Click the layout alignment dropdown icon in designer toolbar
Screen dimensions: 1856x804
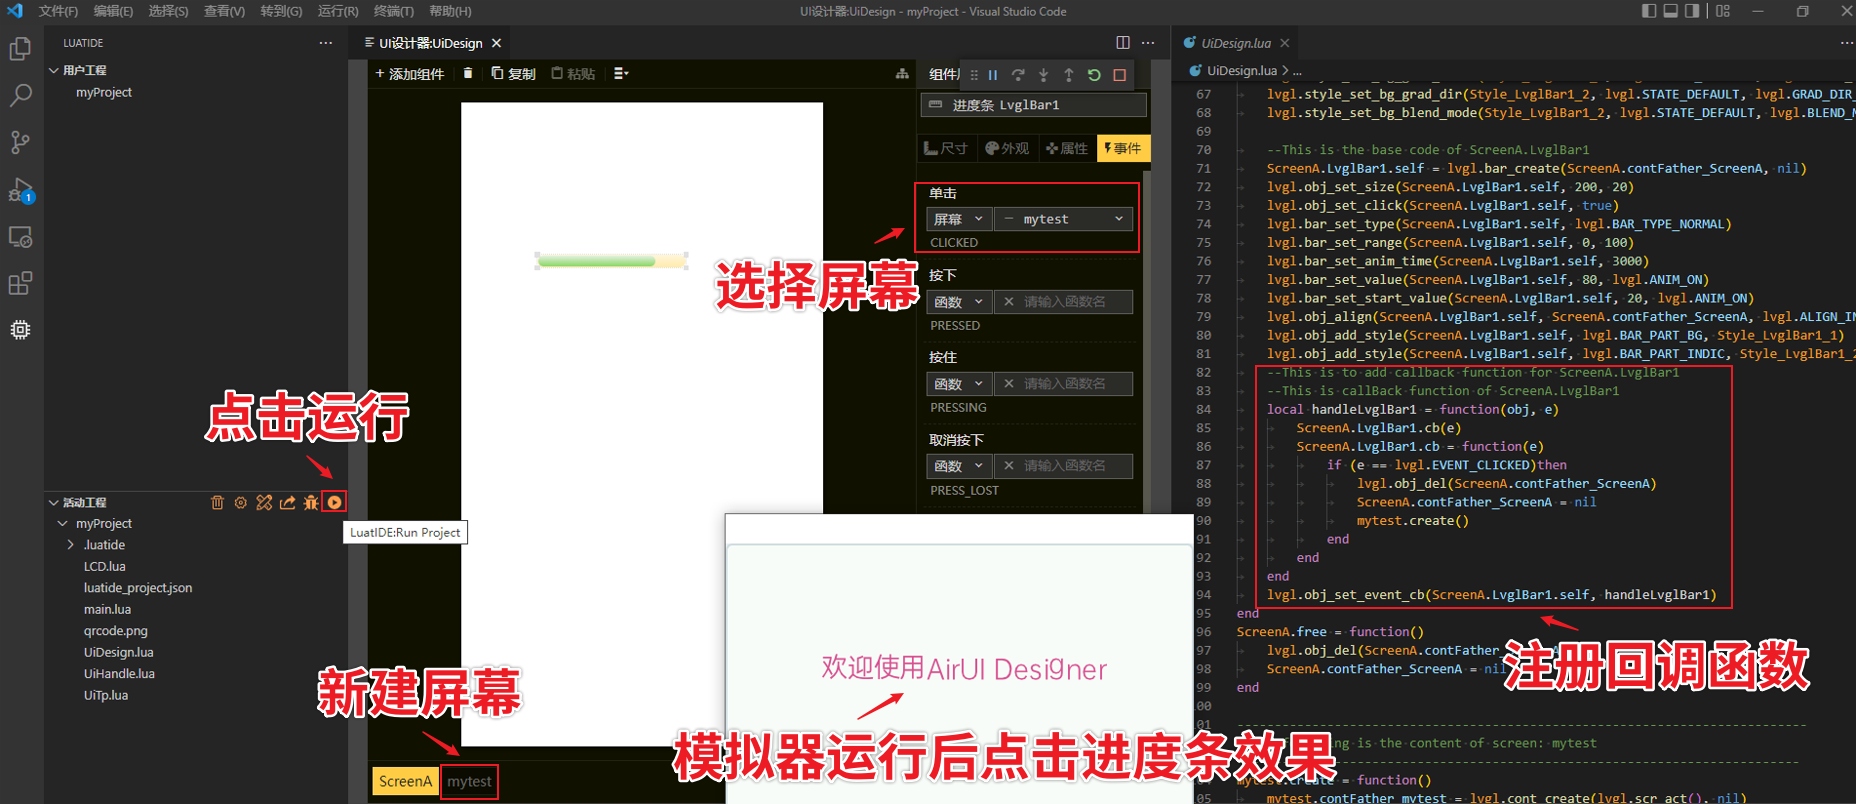[x=621, y=73]
